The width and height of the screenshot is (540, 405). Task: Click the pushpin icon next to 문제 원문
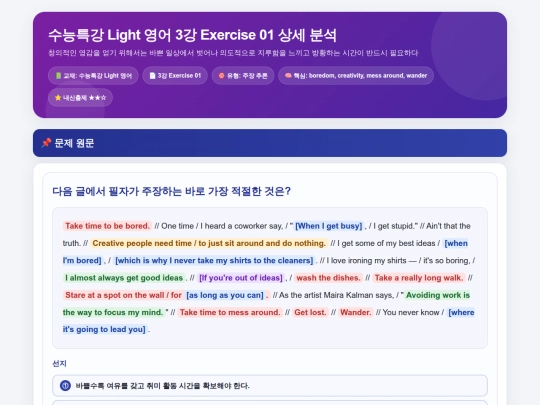pos(46,143)
